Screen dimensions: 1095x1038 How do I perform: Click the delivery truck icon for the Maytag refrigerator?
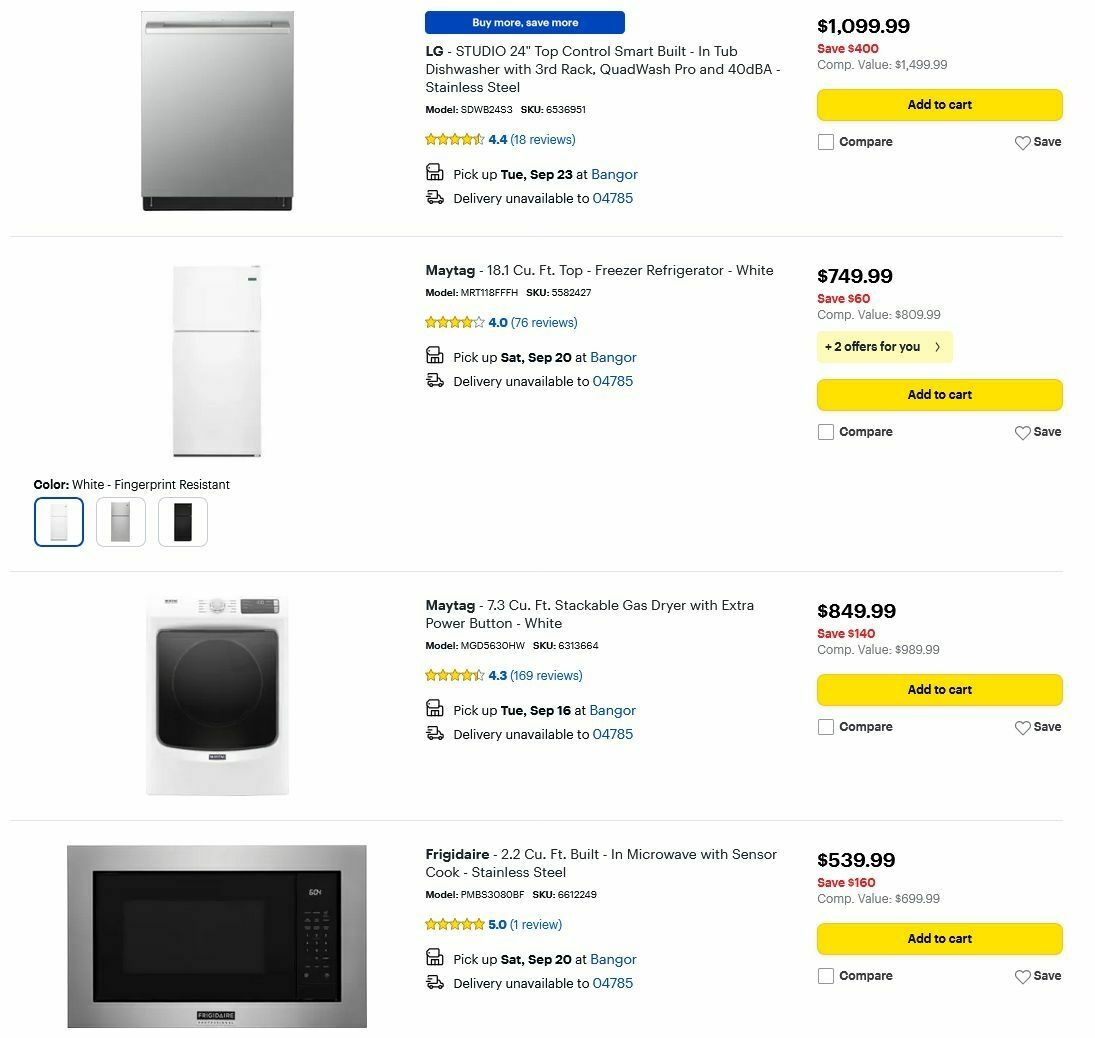pos(435,379)
